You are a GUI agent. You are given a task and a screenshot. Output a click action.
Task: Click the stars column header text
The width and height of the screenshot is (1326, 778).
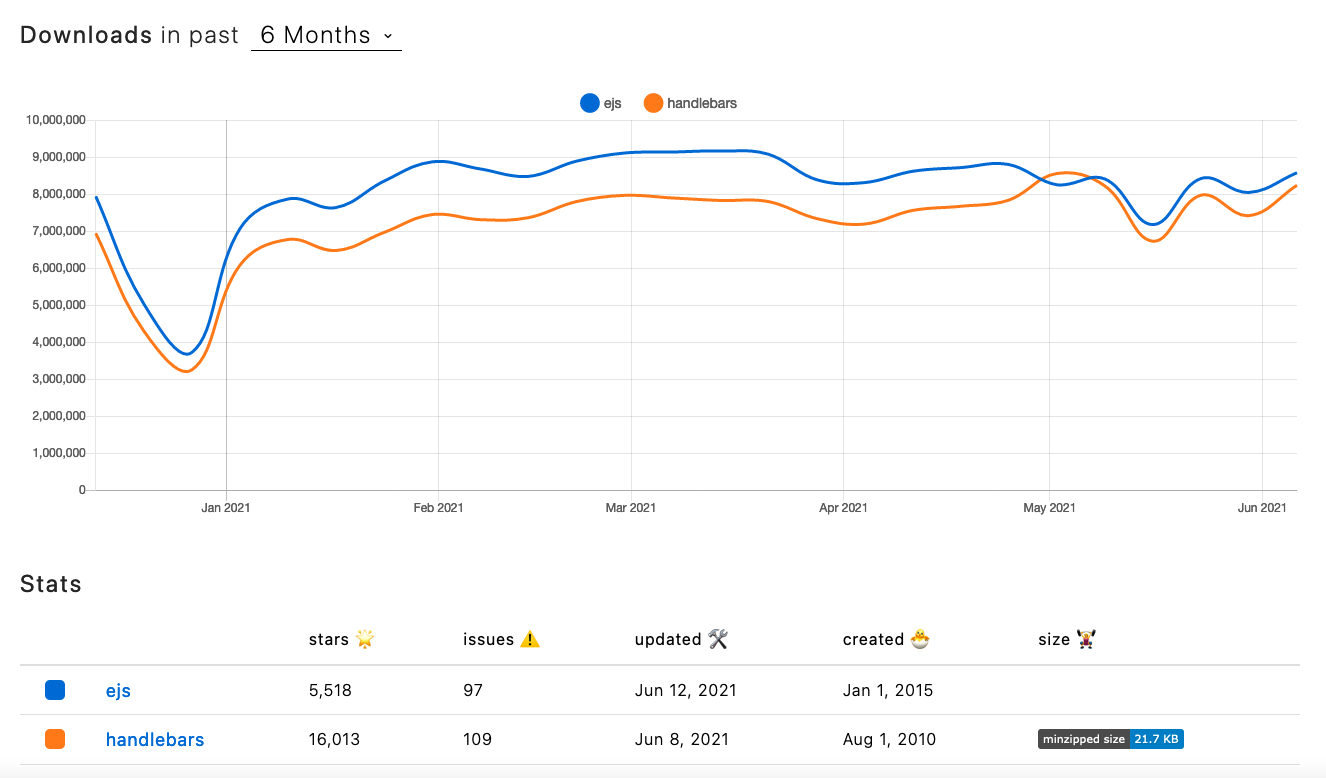point(329,639)
